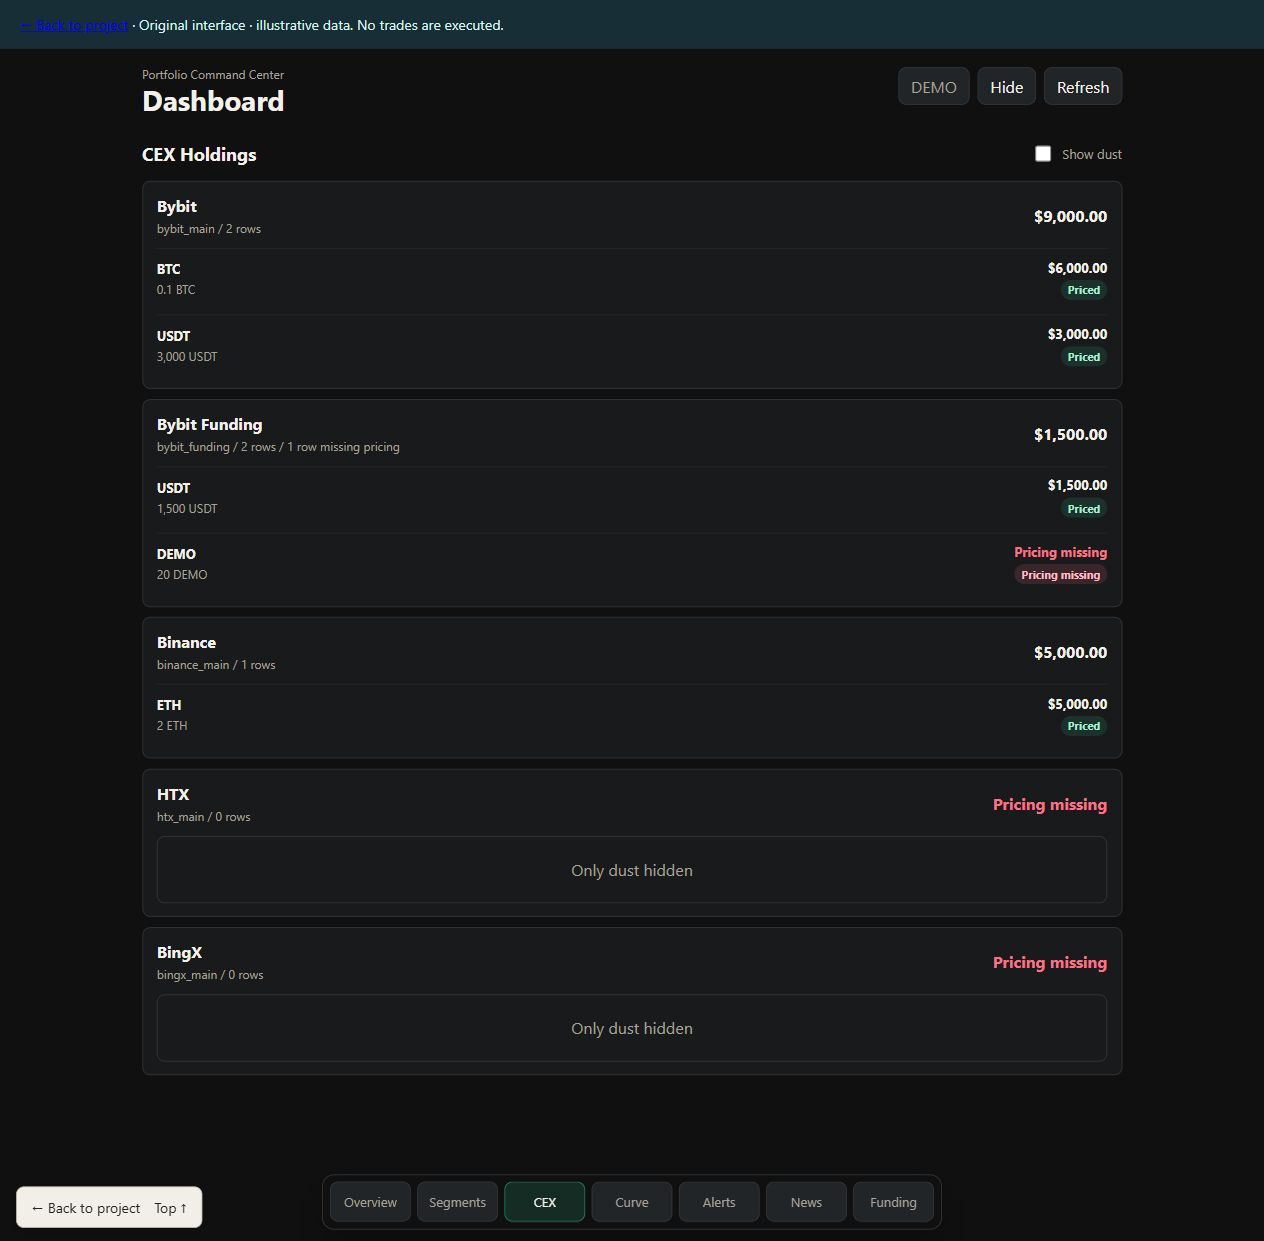Click the binance_main / 1 rows subtitle
The height and width of the screenshot is (1241, 1264).
tap(216, 665)
